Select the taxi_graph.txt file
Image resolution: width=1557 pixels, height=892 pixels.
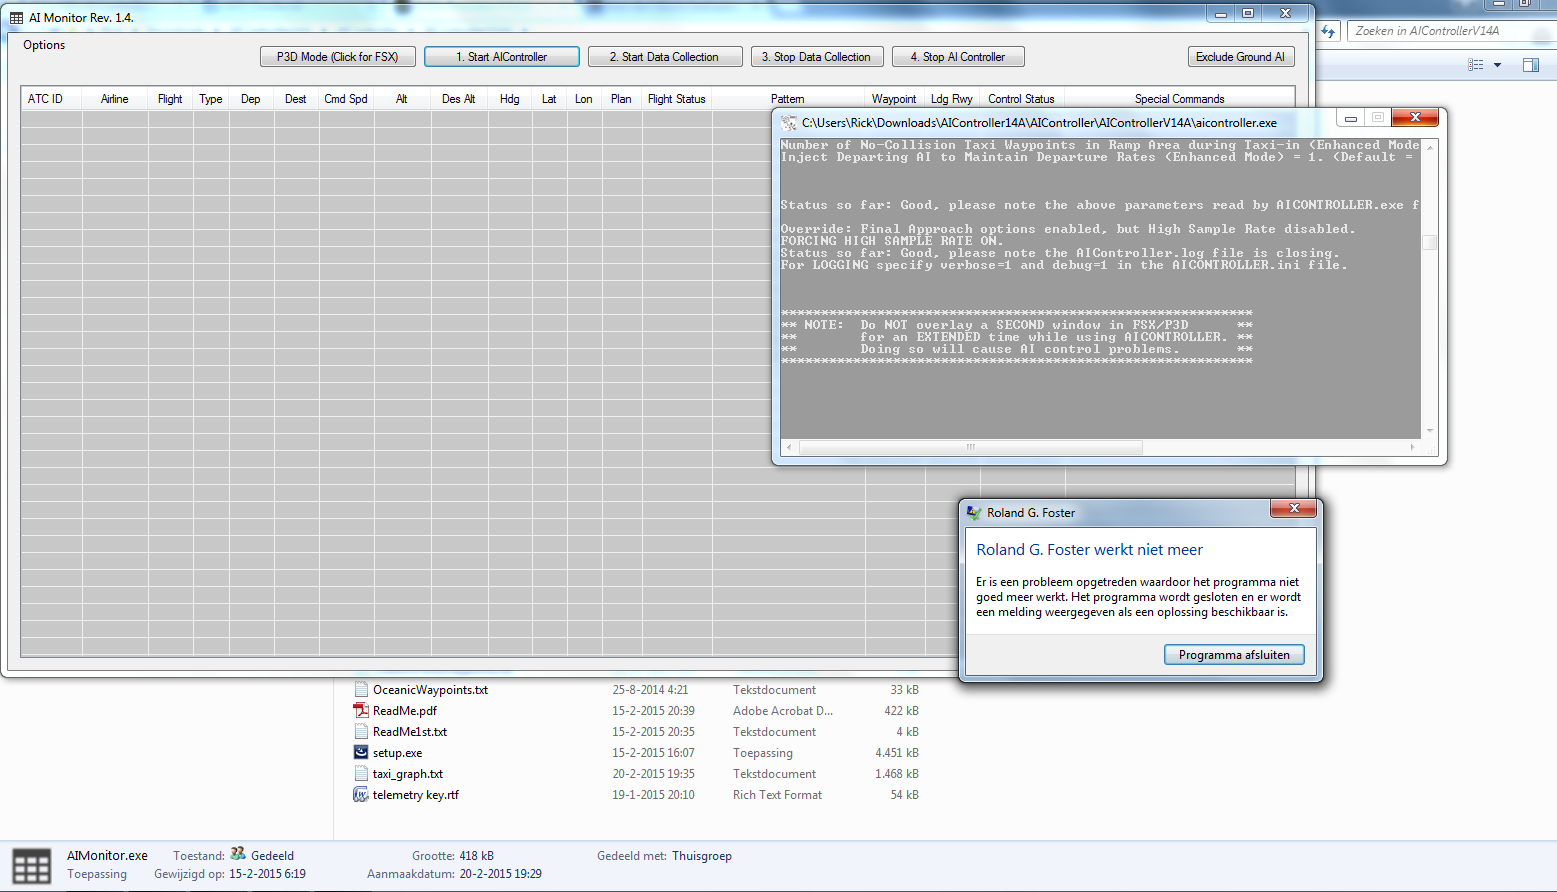407,774
